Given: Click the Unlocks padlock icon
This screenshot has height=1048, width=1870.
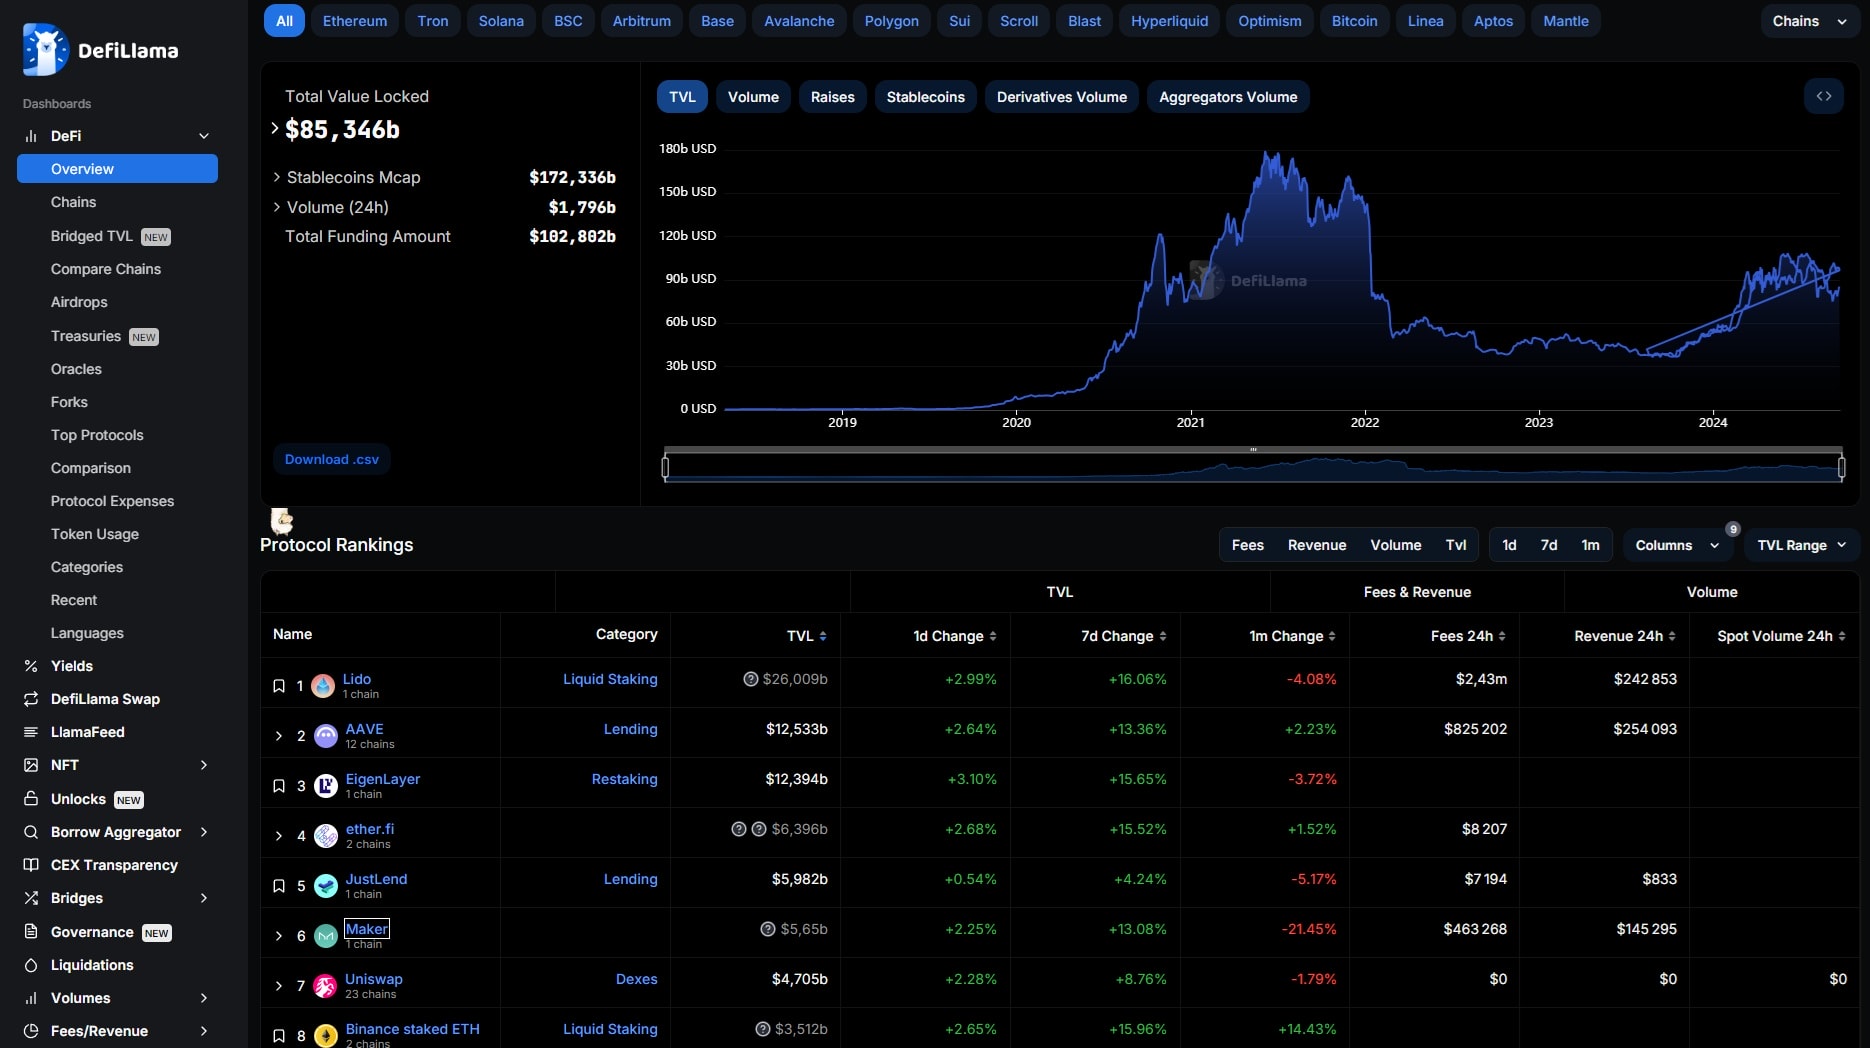Looking at the screenshot, I should (x=31, y=799).
